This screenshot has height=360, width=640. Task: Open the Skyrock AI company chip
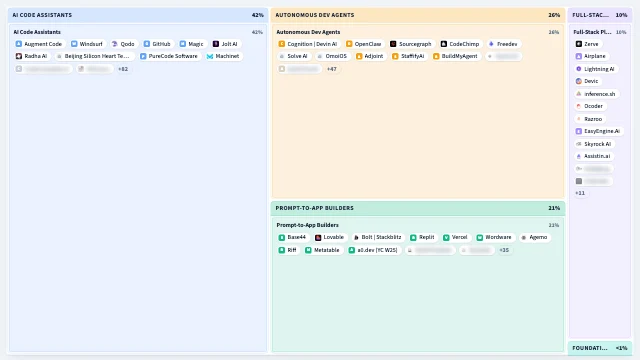coord(594,144)
